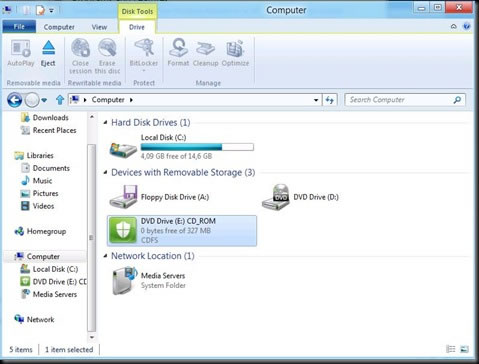Select Homegroup in navigation pane
This screenshot has width=479, height=364.
coord(40,231)
